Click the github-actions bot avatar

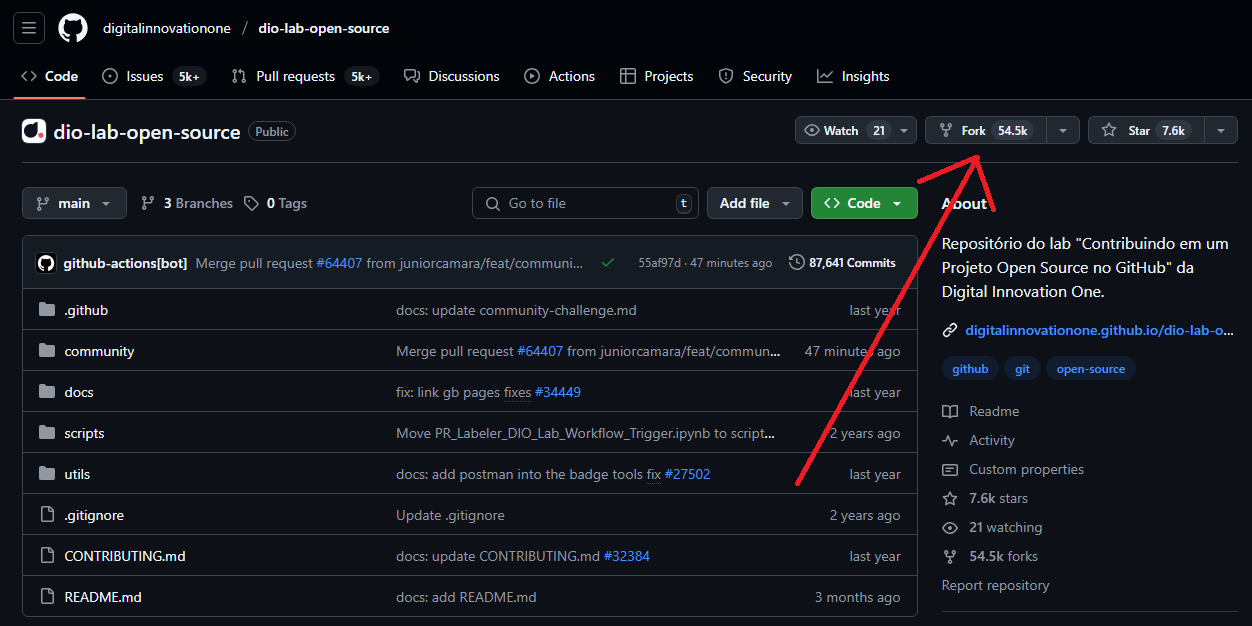[x=46, y=263]
